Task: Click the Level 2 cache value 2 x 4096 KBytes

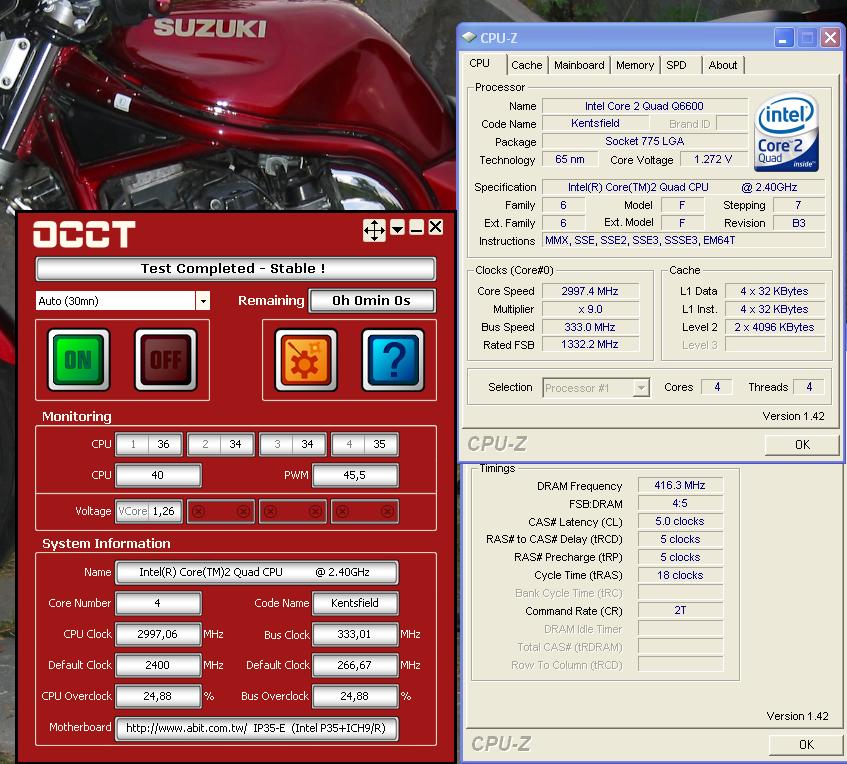Action: point(774,327)
